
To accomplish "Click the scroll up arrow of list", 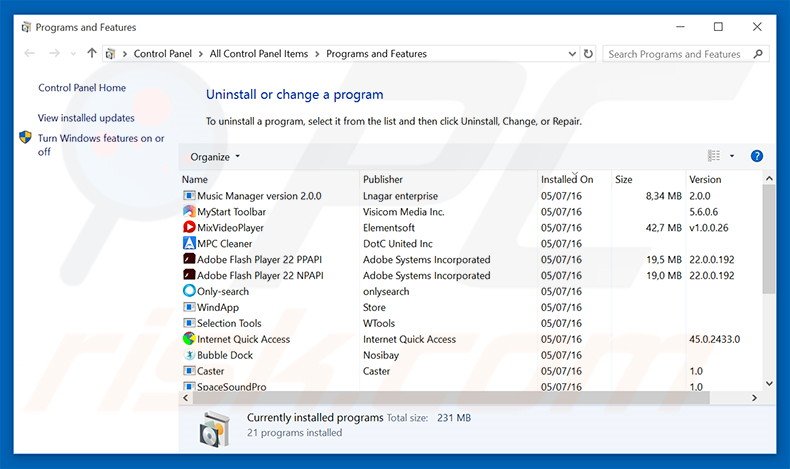I will point(769,178).
